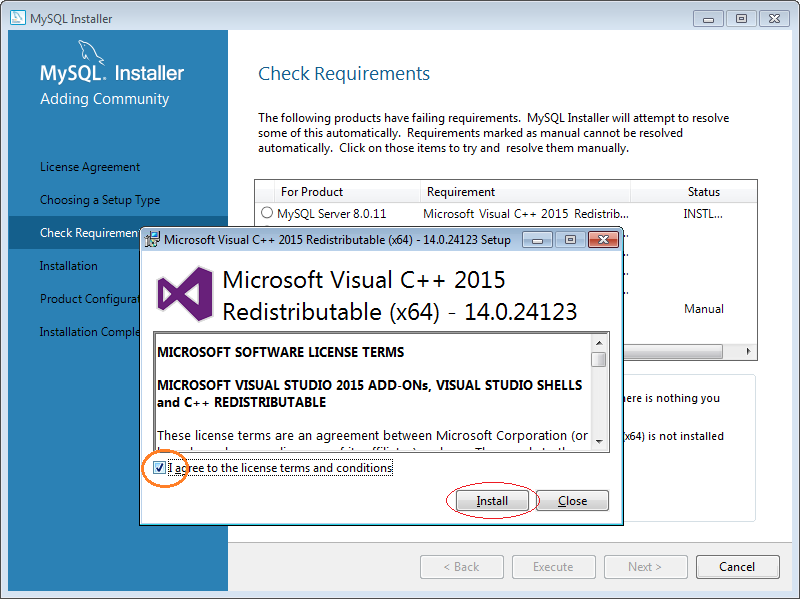The image size is (800, 599).
Task: Maximize the Visual C++ Setup dialog
Action: [x=570, y=240]
